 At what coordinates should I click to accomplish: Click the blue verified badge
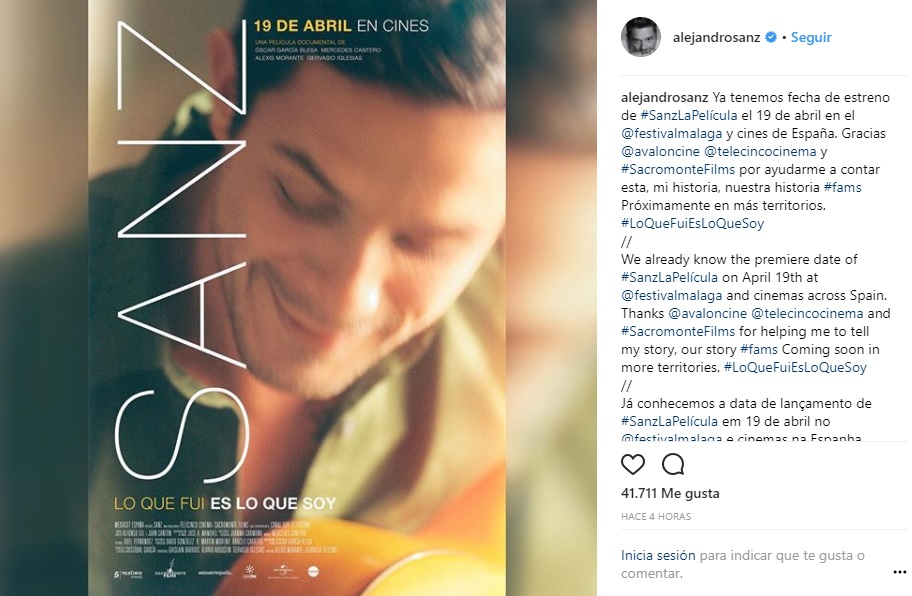pyautogui.click(x=771, y=37)
